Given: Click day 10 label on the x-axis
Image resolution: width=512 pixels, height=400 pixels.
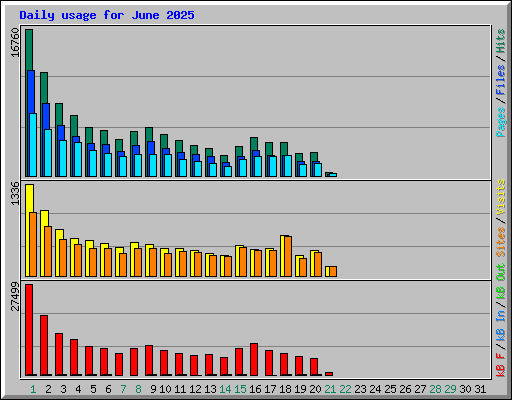Looking at the screenshot, I should (x=165, y=389).
